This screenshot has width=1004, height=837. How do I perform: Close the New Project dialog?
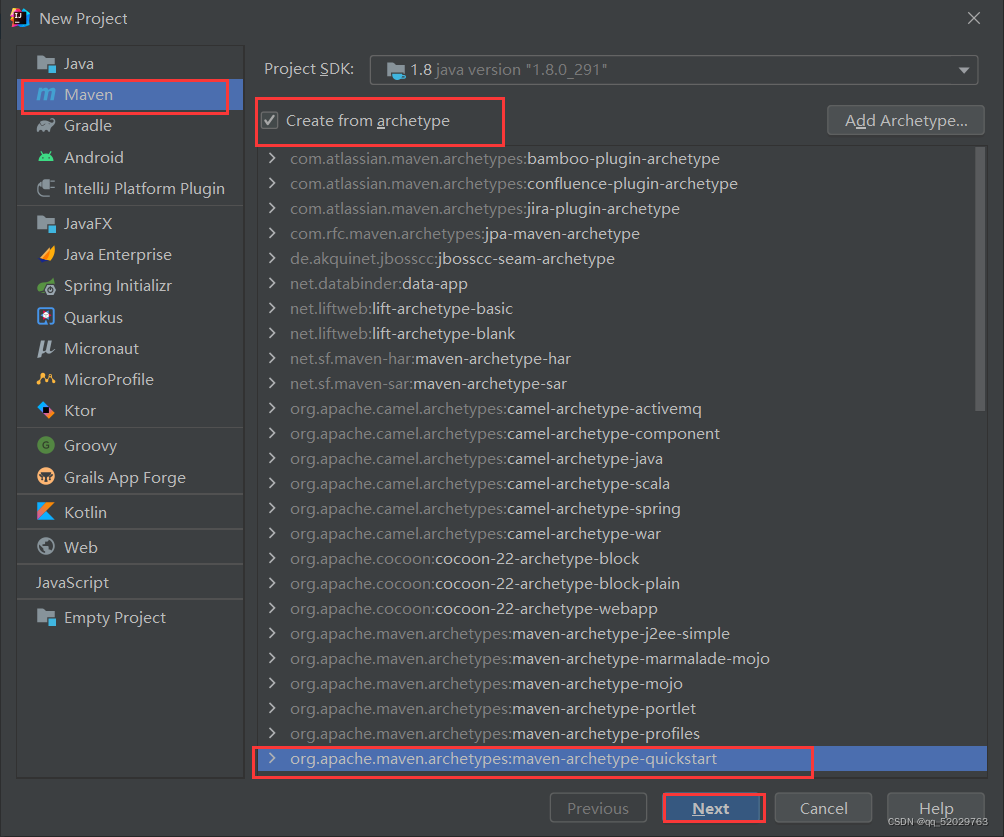(x=974, y=19)
